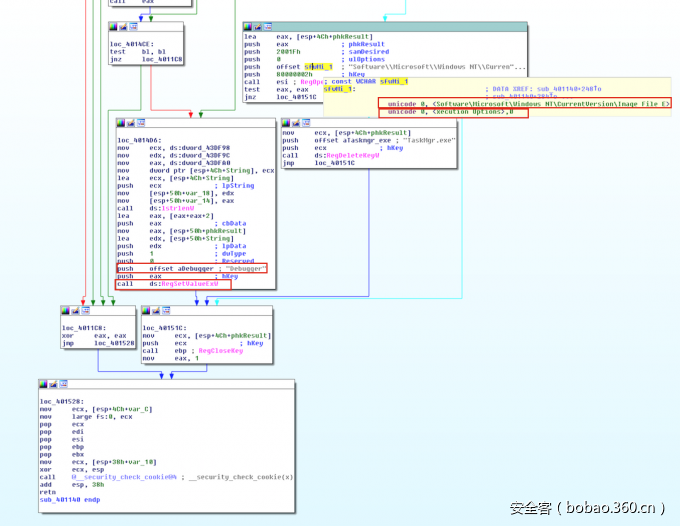The height and width of the screenshot is (526, 680).
Task: Set node color for the loc_4011C8 block
Action: point(65,310)
